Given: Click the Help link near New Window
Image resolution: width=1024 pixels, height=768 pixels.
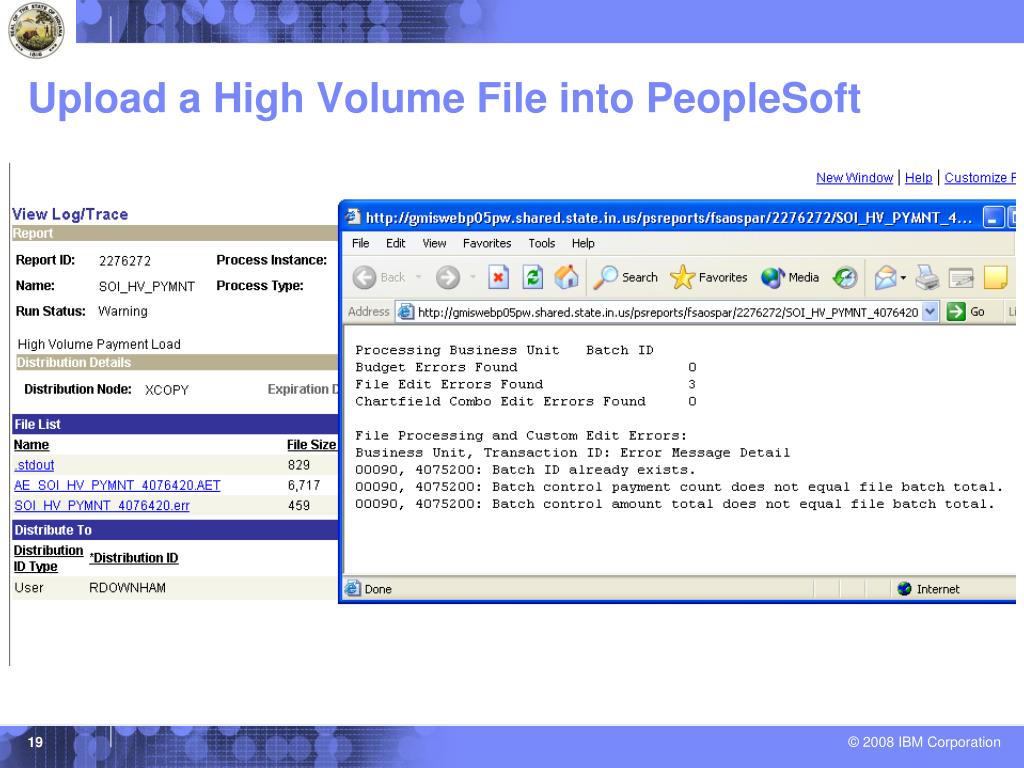Looking at the screenshot, I should 918,178.
